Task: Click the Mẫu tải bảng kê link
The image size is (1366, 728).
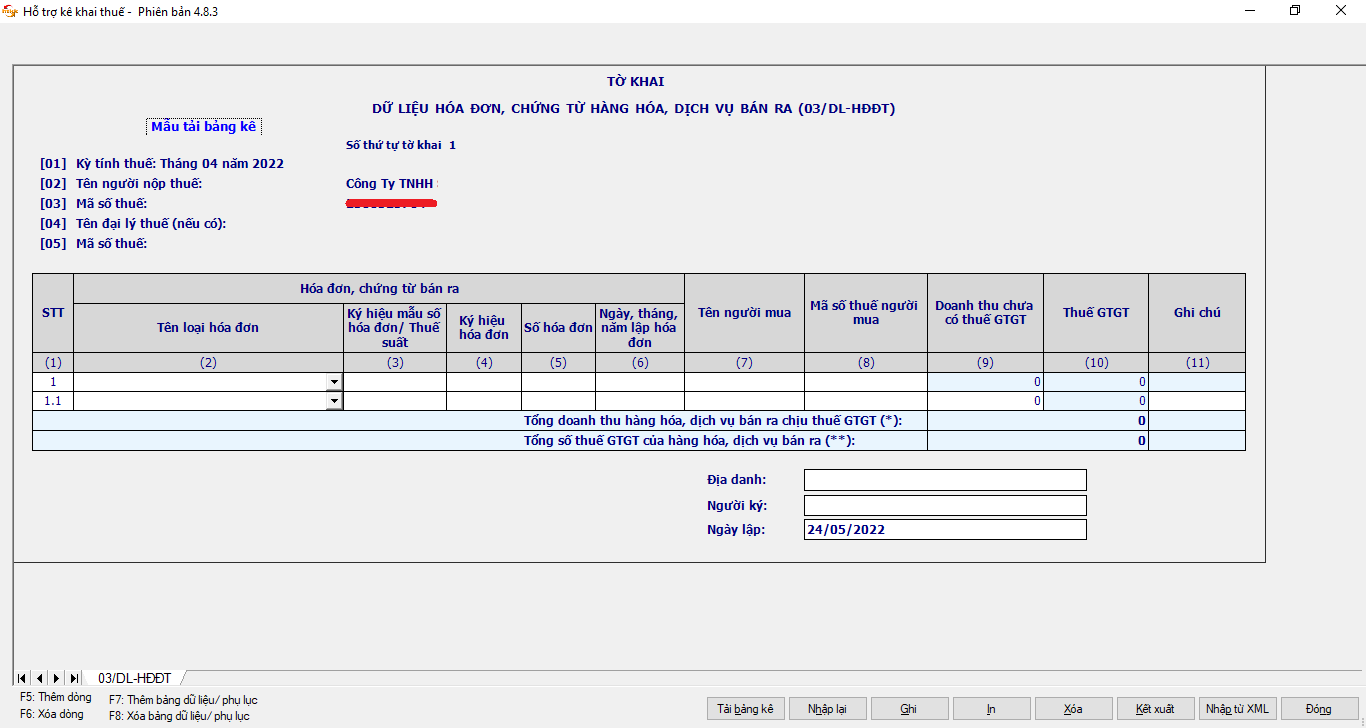Action: click(x=203, y=126)
